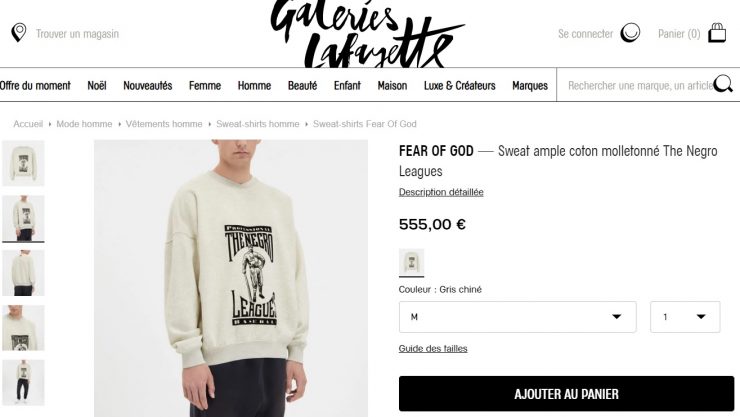Select the first sweatshirt flat-lay thumbnail
Screen dimensions: 740x417
[x=23, y=163]
